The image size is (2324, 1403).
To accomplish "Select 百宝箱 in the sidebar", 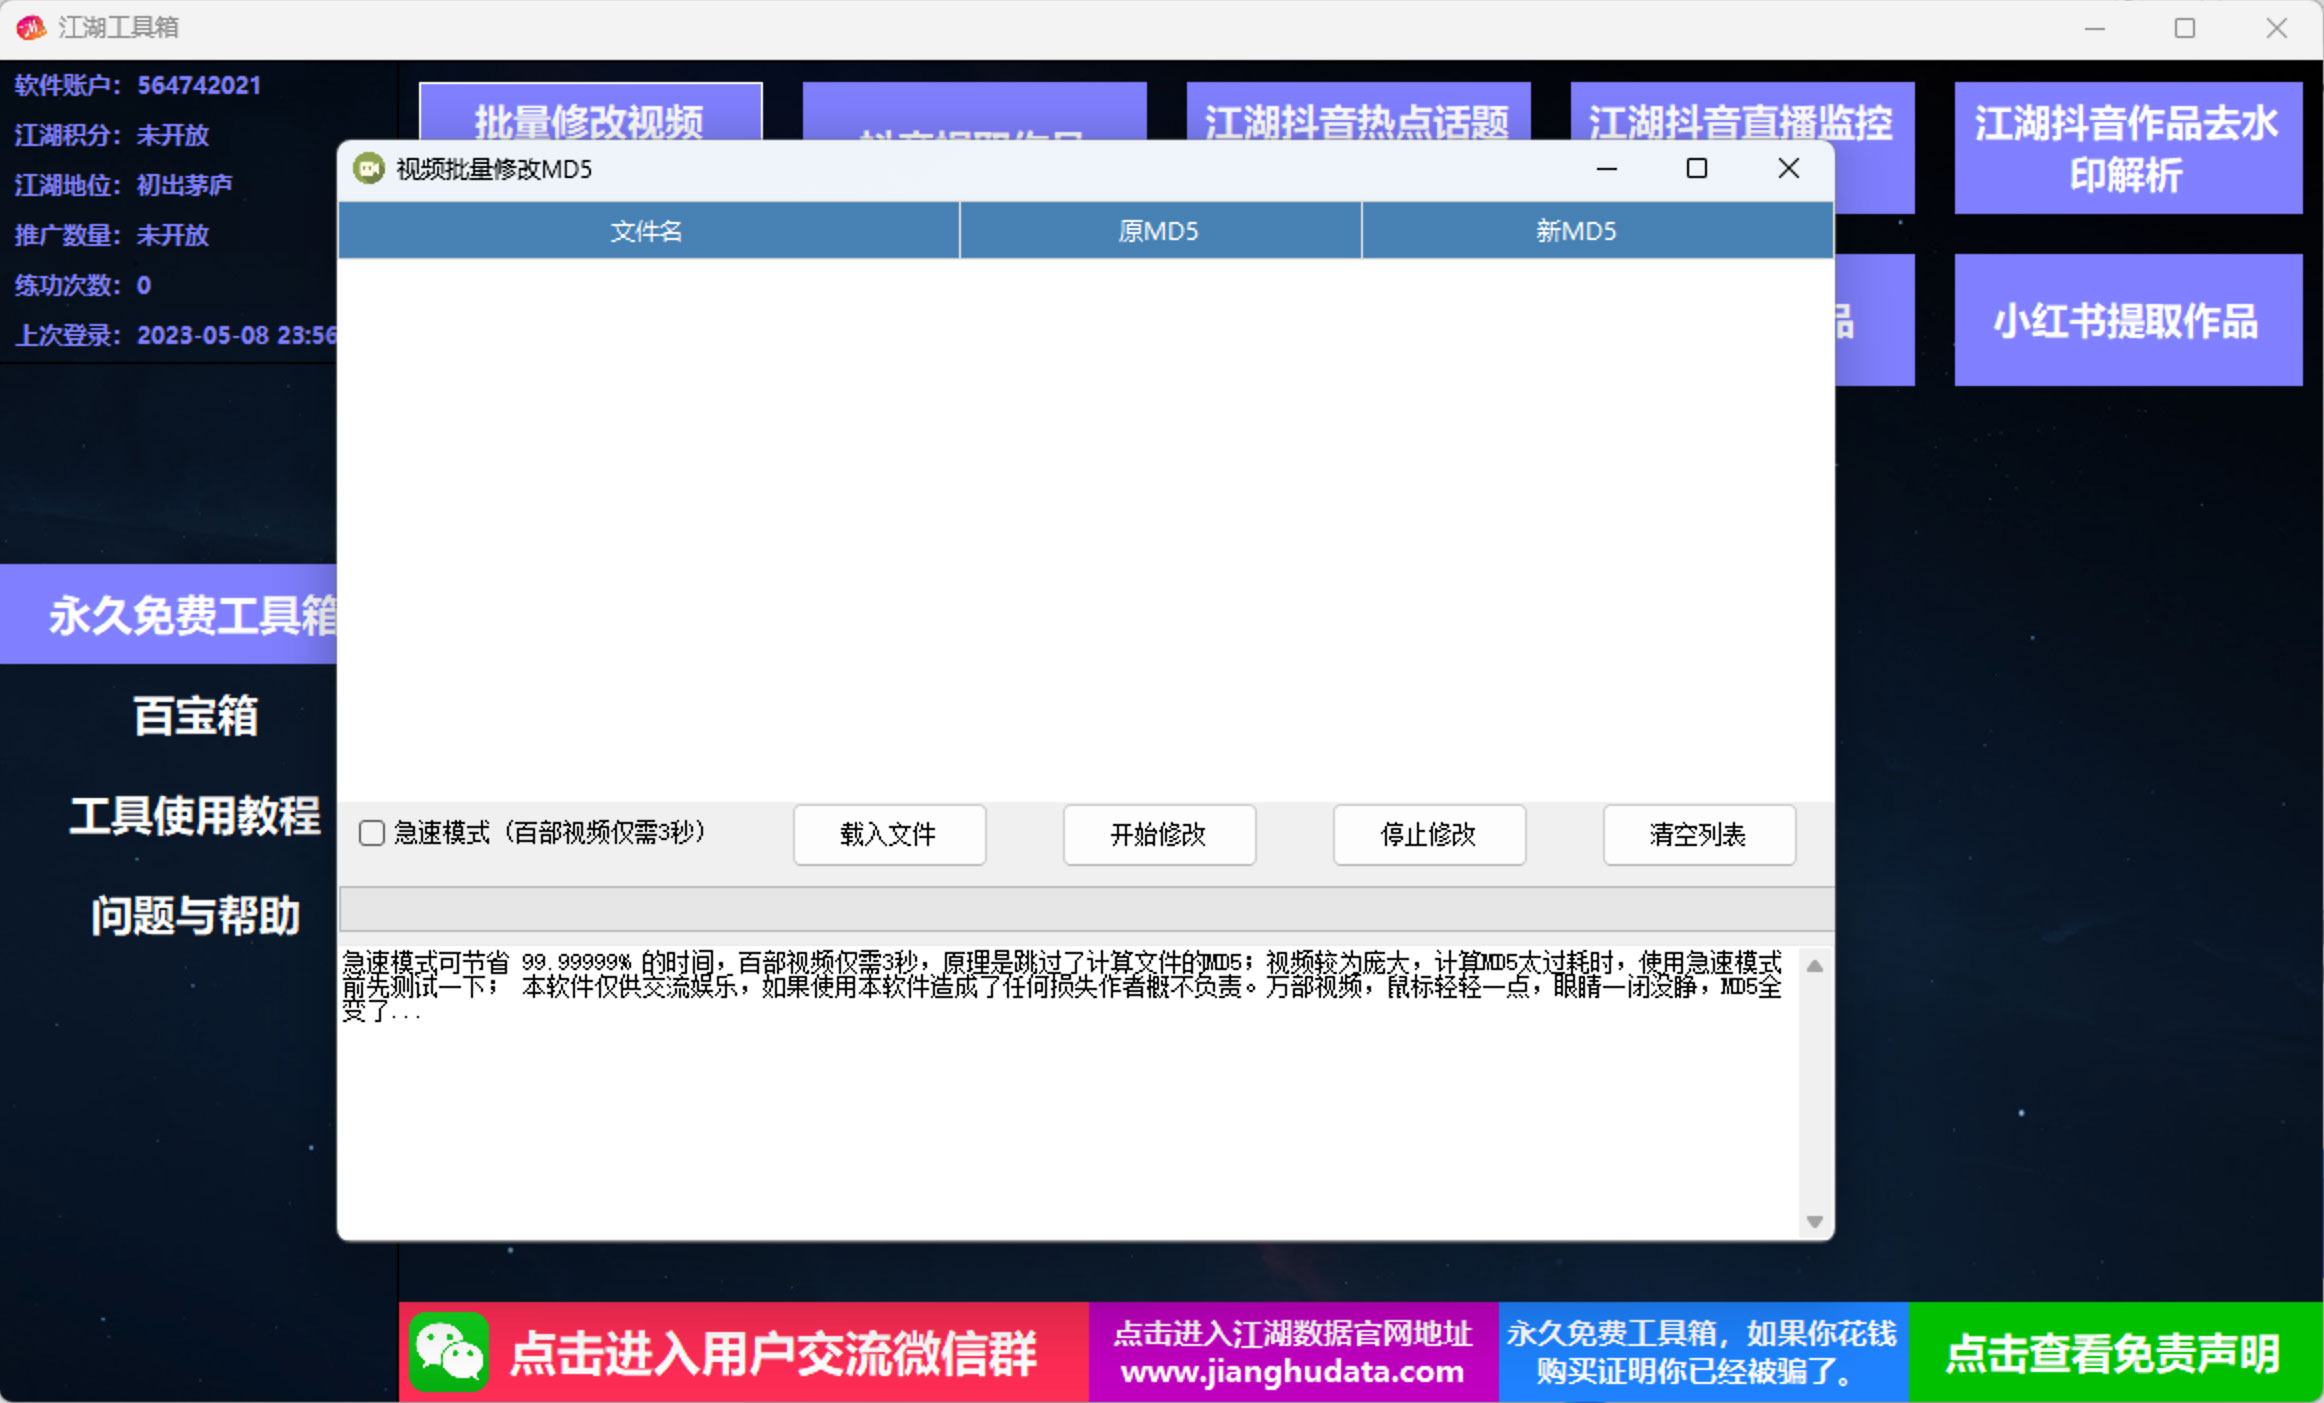I will pyautogui.click(x=194, y=716).
